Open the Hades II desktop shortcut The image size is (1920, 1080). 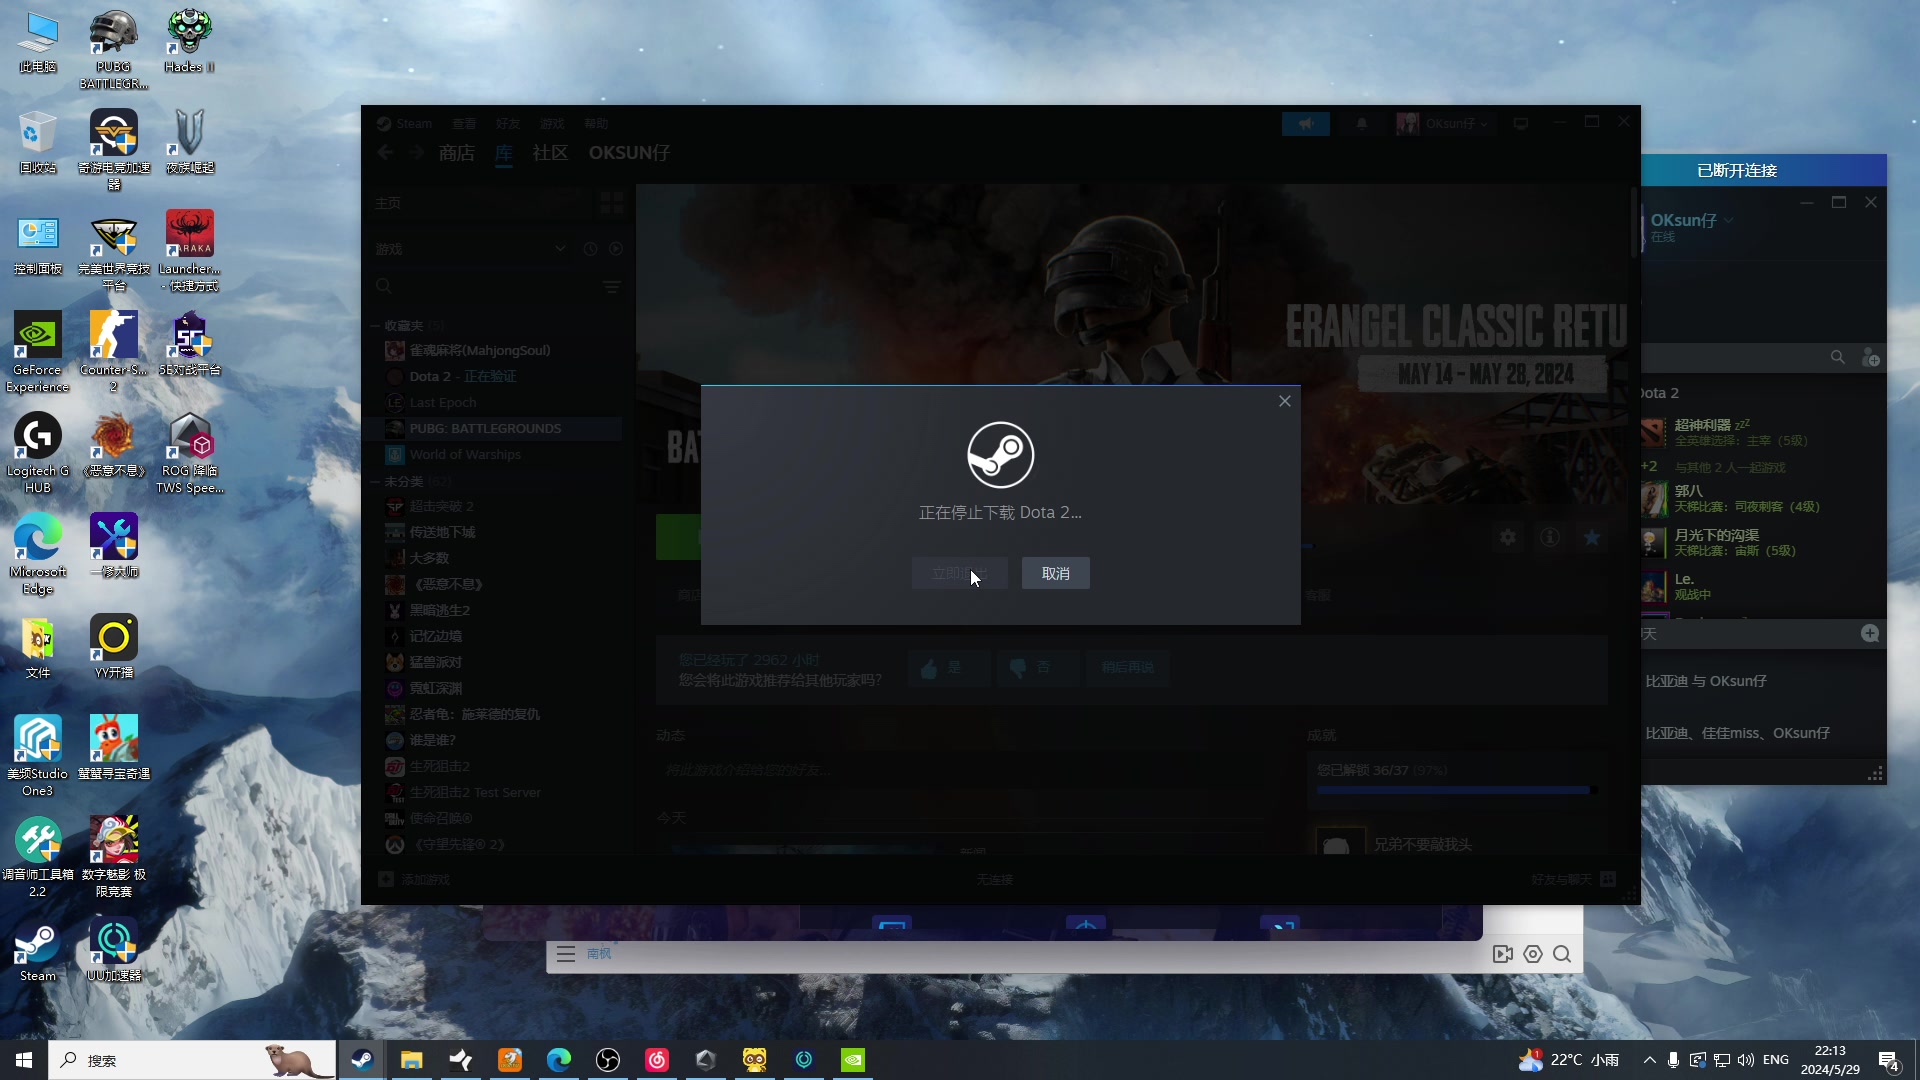coord(189,42)
